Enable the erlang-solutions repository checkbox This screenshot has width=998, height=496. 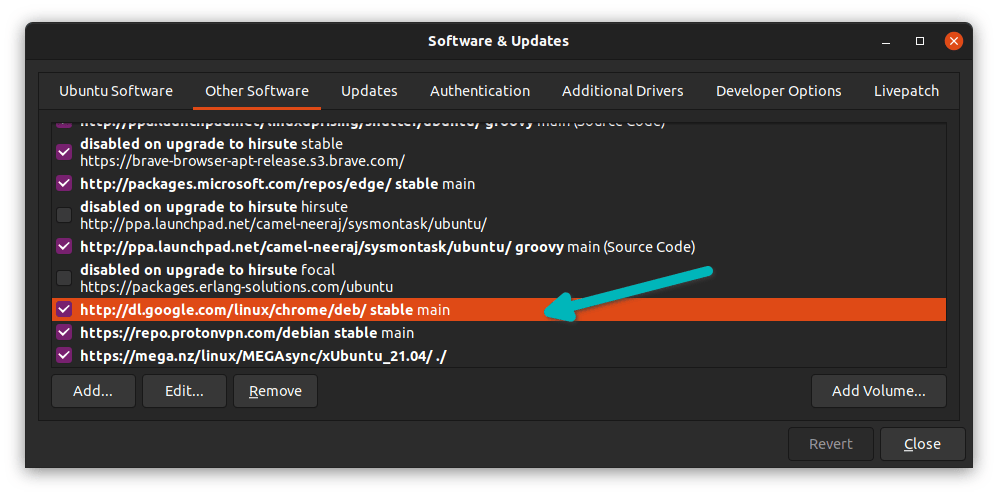tap(64, 277)
